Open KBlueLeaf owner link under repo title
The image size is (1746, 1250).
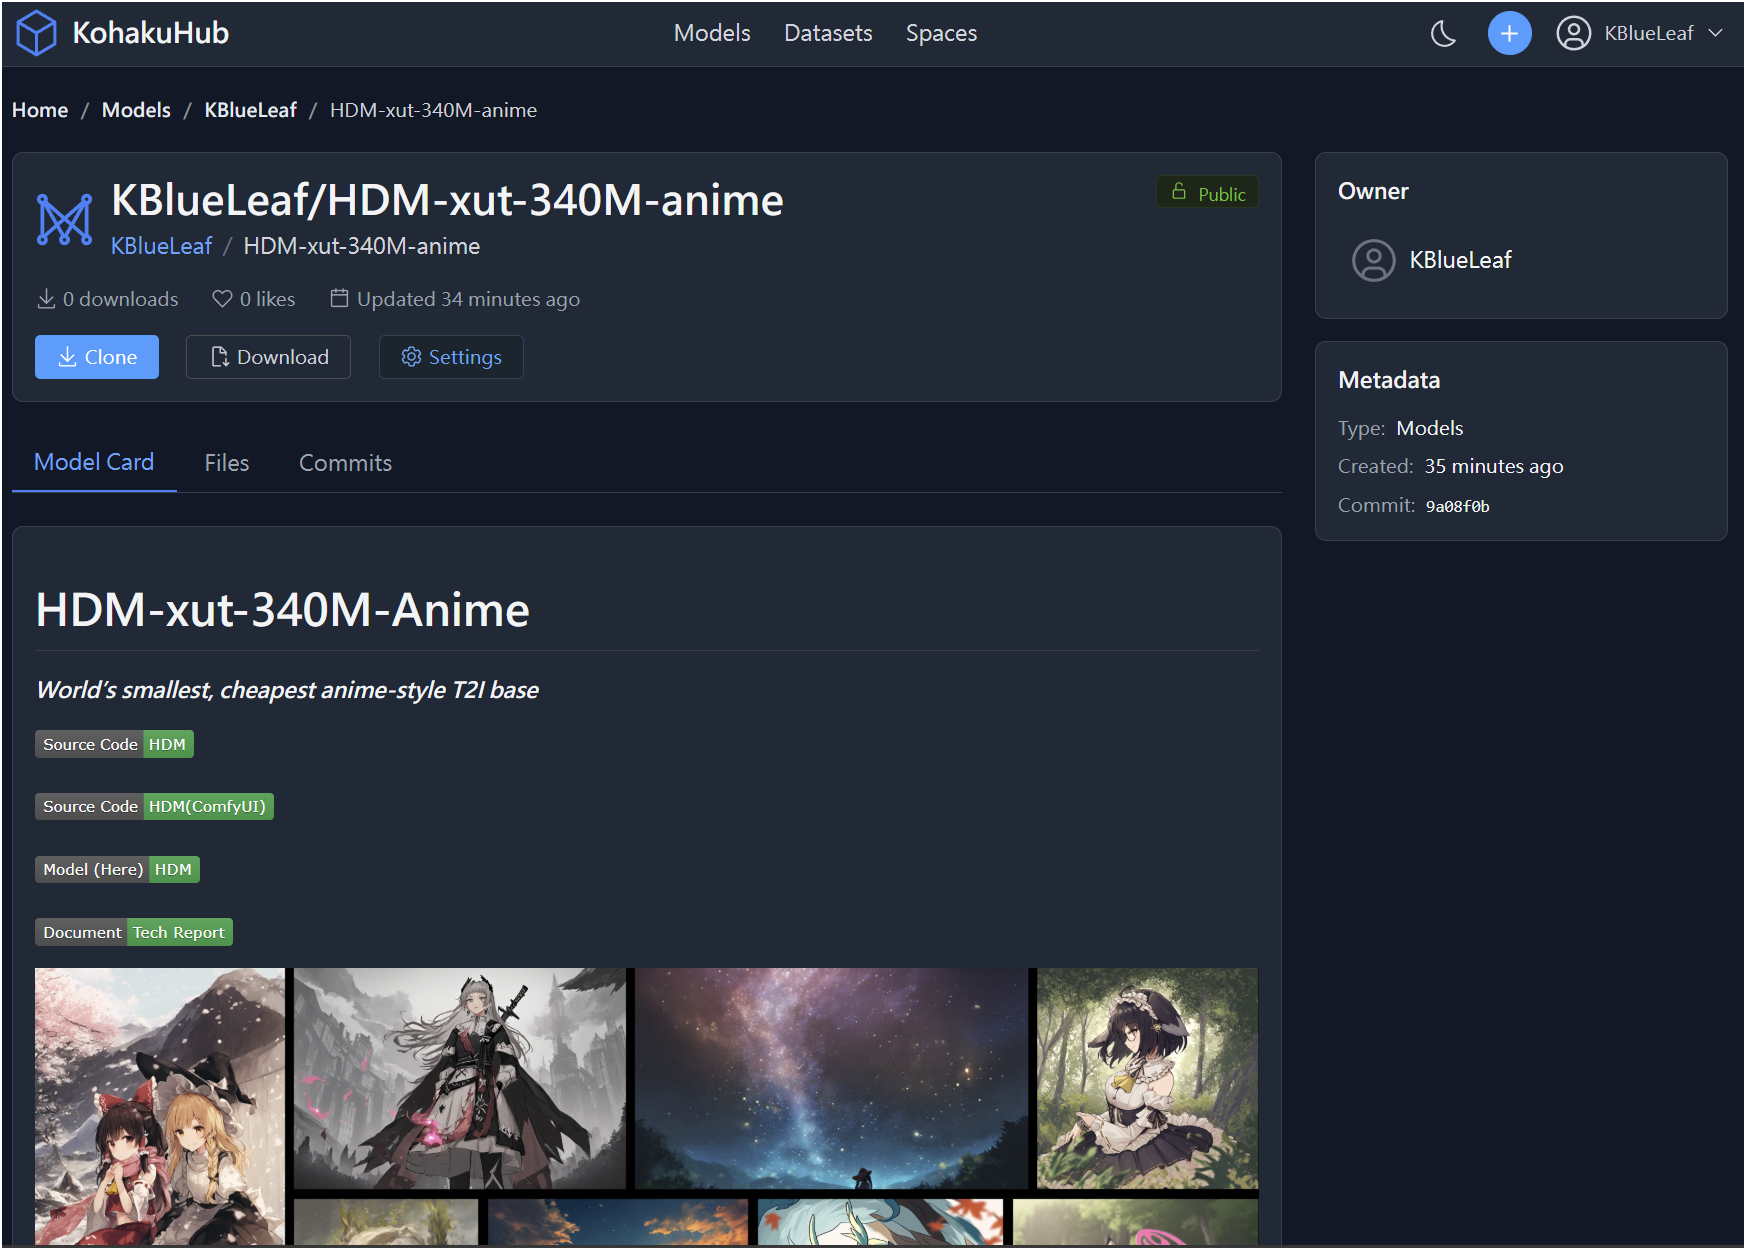[161, 246]
